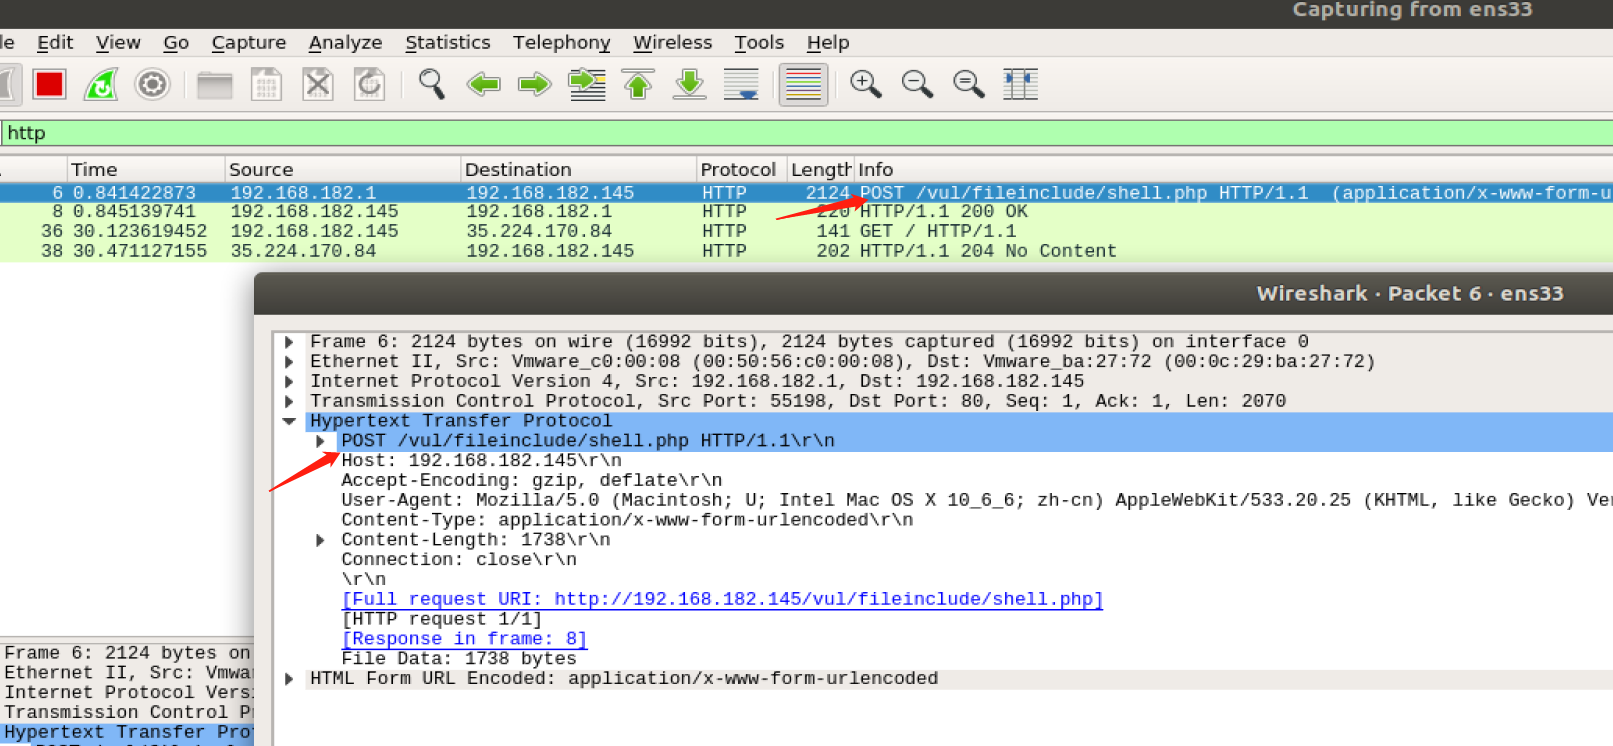Find a packet with the magnifier icon
The image size is (1613, 746).
tap(431, 84)
